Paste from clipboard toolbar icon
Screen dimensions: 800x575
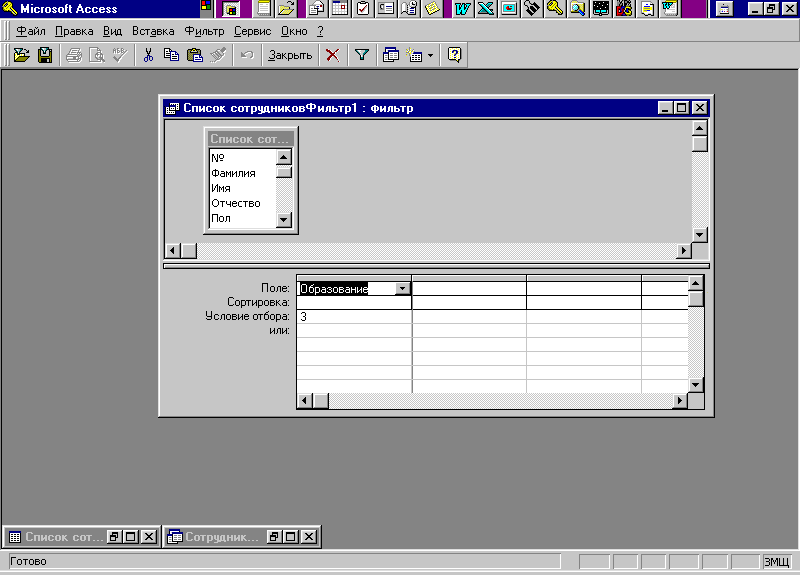[195, 55]
